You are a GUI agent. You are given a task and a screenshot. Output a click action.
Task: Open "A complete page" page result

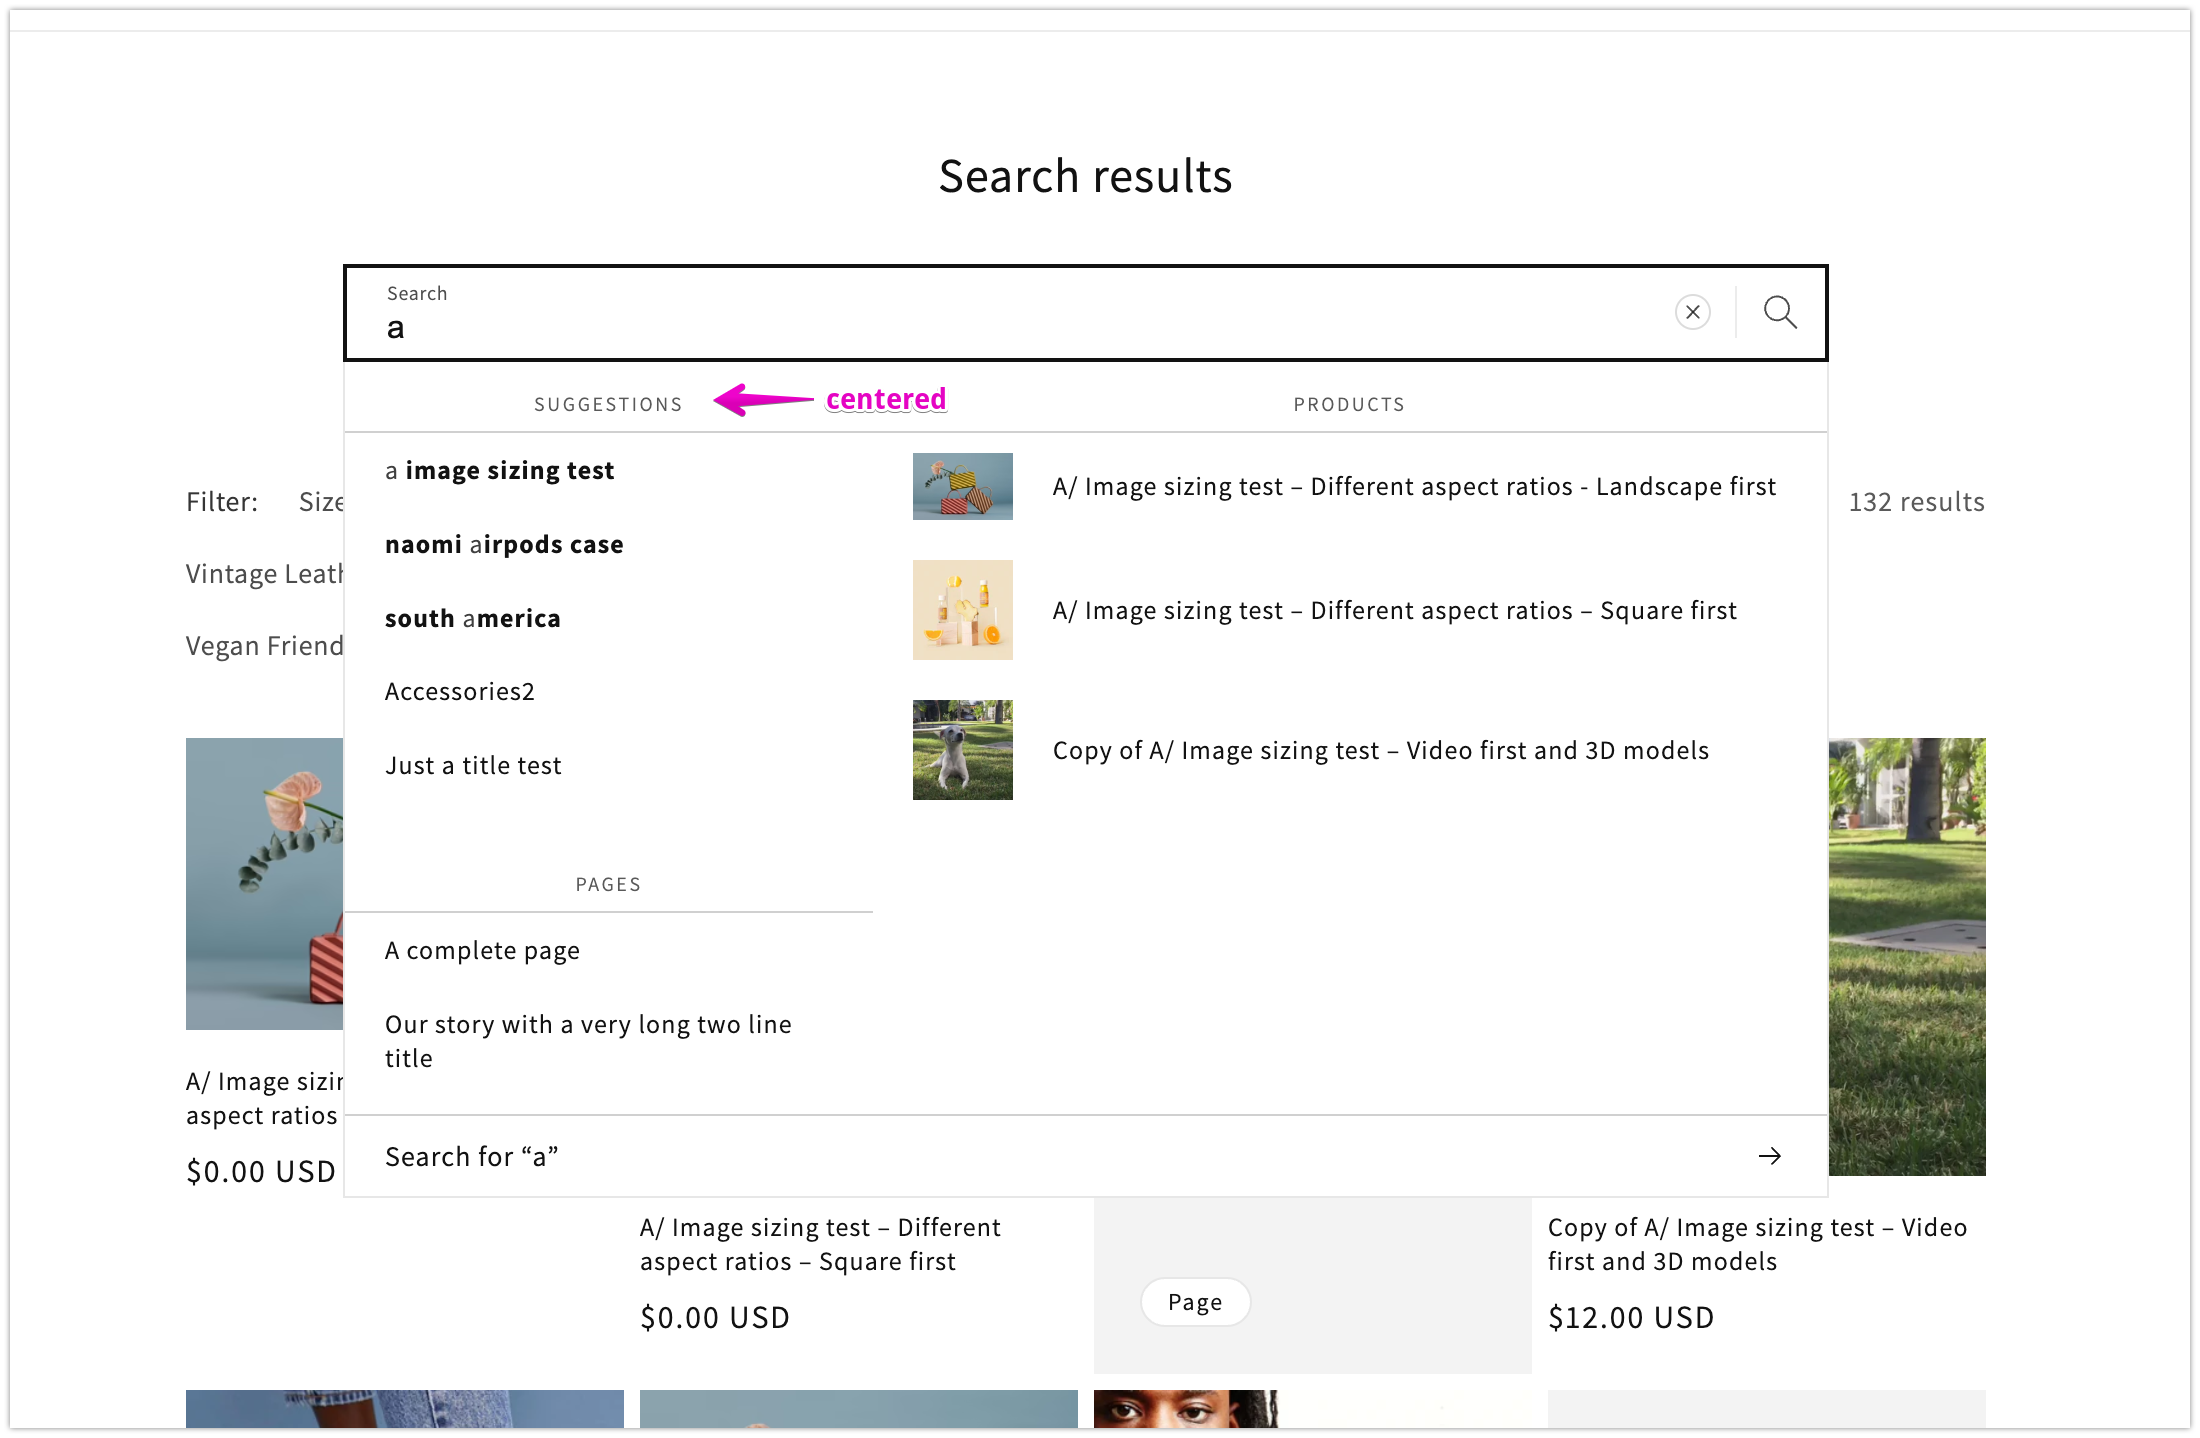(x=482, y=951)
